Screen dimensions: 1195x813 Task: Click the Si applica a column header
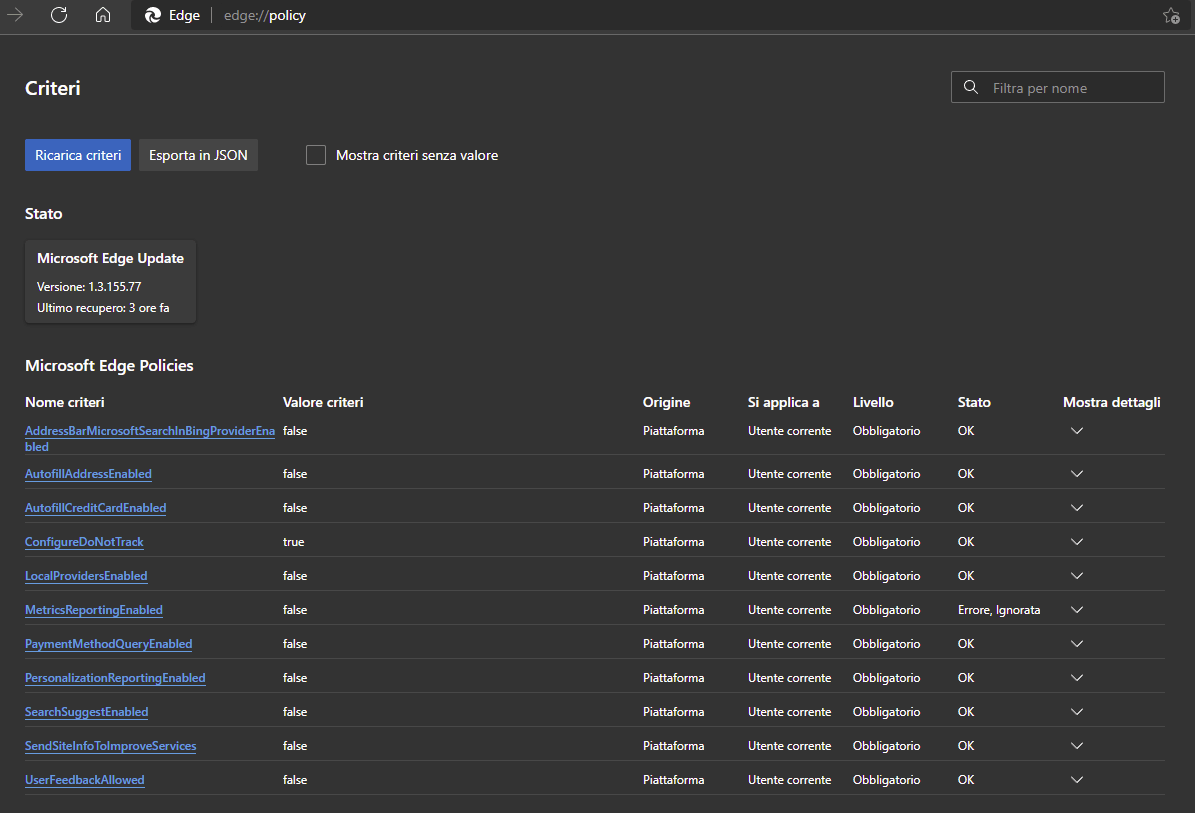coord(783,402)
